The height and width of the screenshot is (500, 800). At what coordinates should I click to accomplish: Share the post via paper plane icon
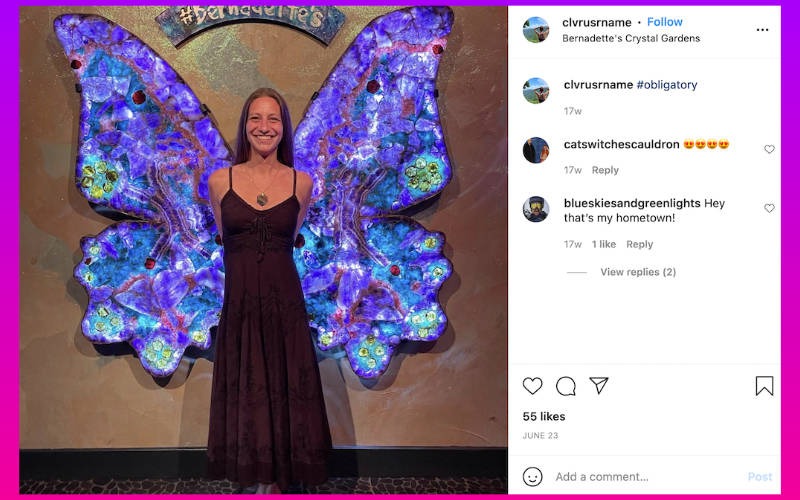coord(599,386)
